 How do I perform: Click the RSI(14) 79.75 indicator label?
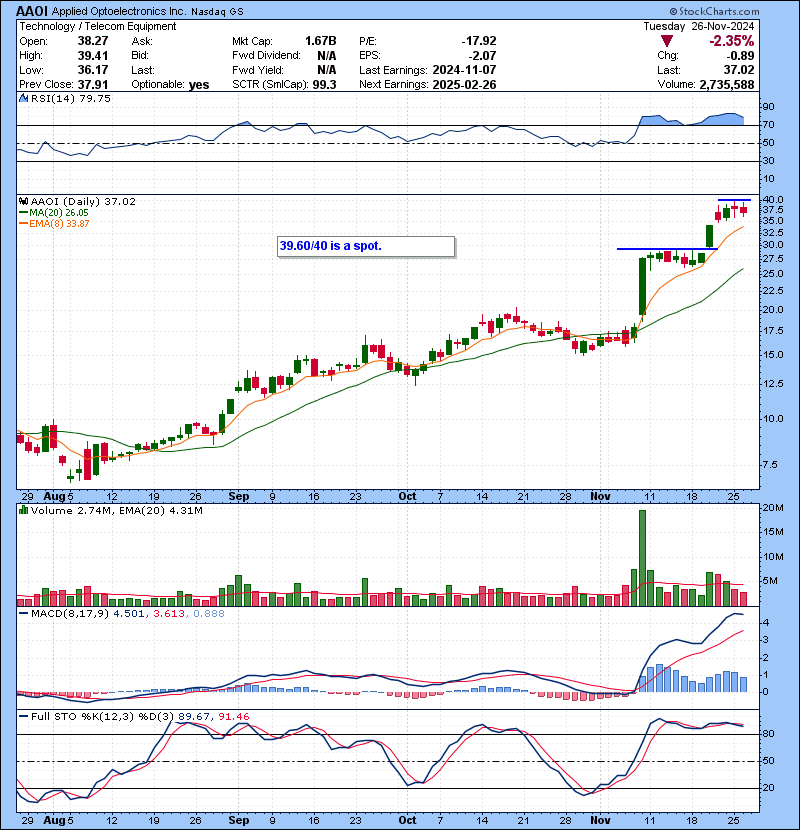point(71,98)
